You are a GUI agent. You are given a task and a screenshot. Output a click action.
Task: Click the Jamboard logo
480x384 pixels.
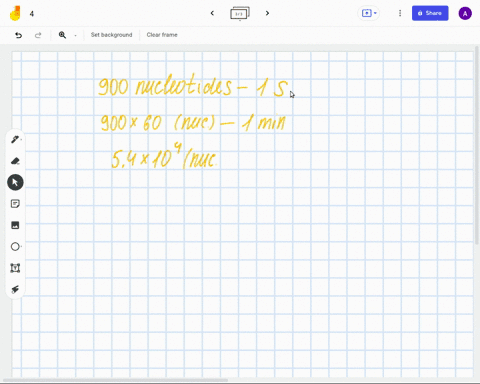click(15, 13)
